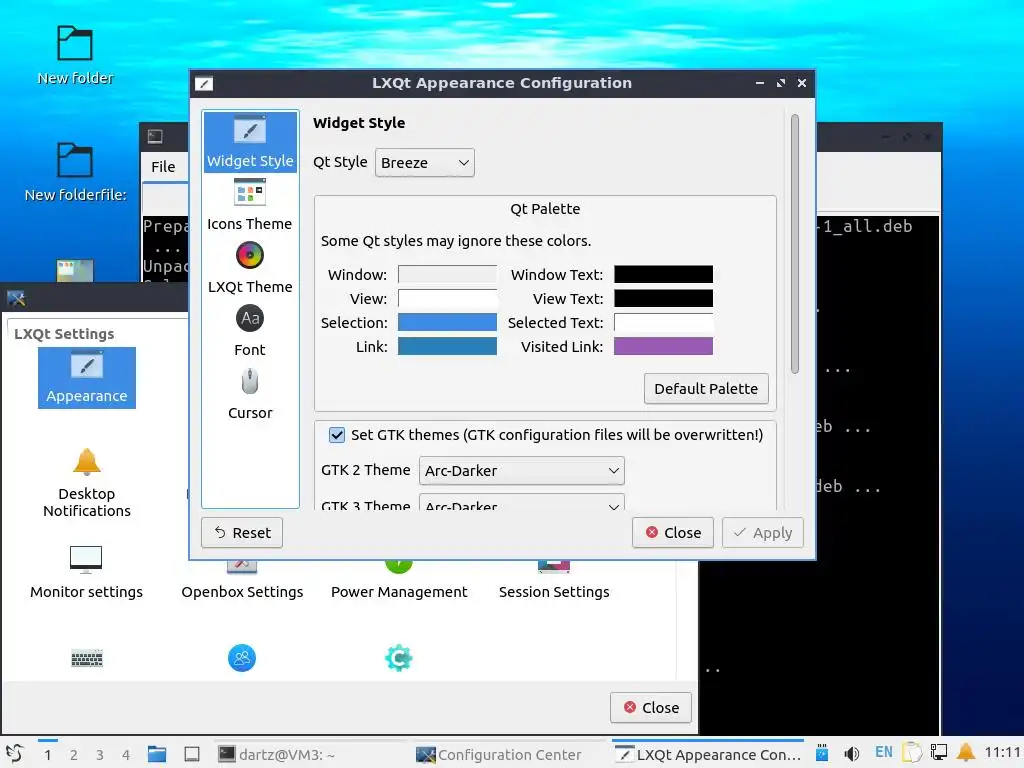This screenshot has height=768, width=1024.
Task: Switch to LXQt Appearance Con... taskbar entry
Action: tap(708, 754)
